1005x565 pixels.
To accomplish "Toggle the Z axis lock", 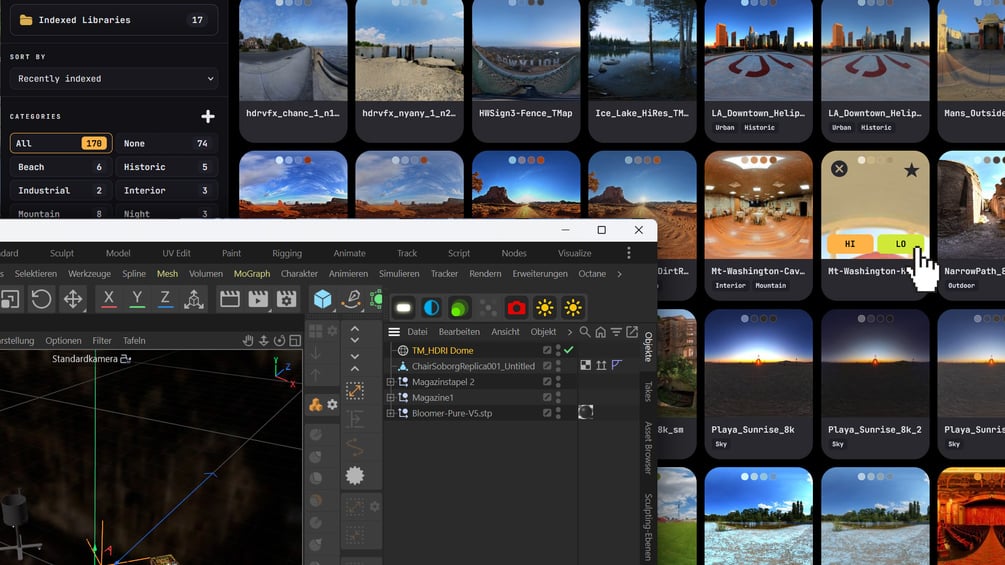I will click(x=165, y=299).
